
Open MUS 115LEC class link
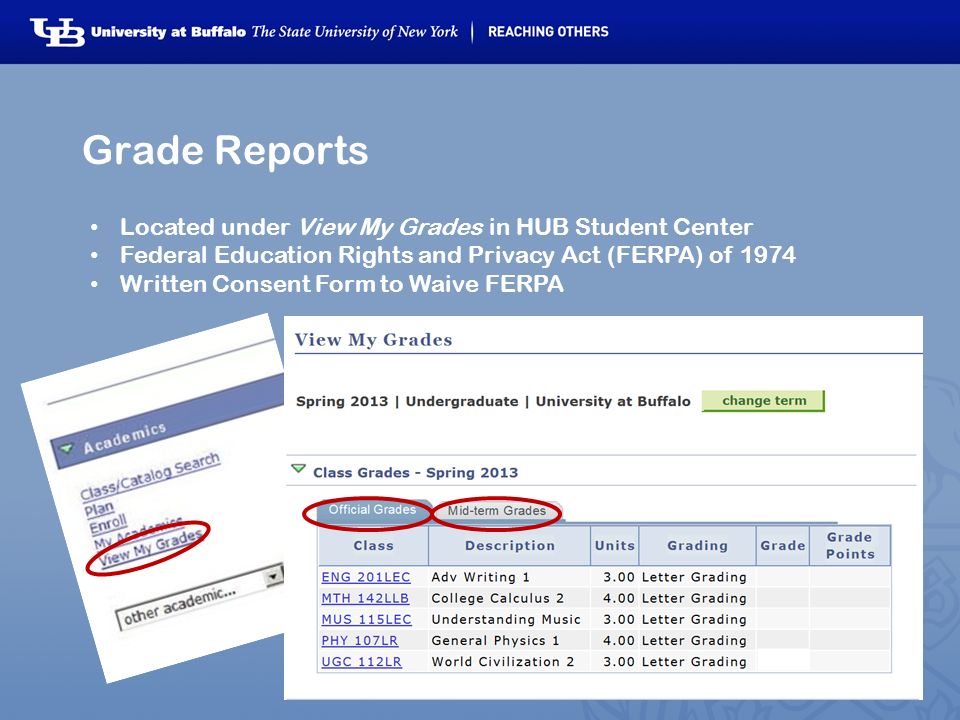click(x=366, y=620)
